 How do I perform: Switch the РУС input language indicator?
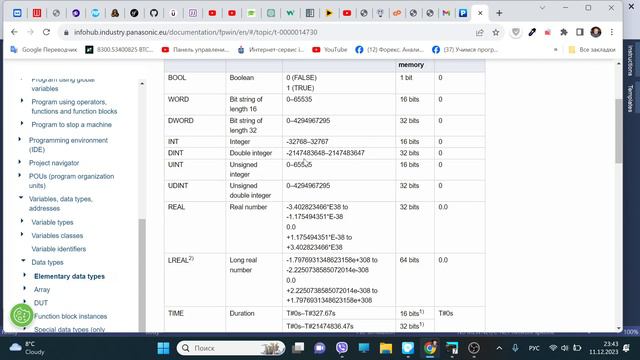534,348
